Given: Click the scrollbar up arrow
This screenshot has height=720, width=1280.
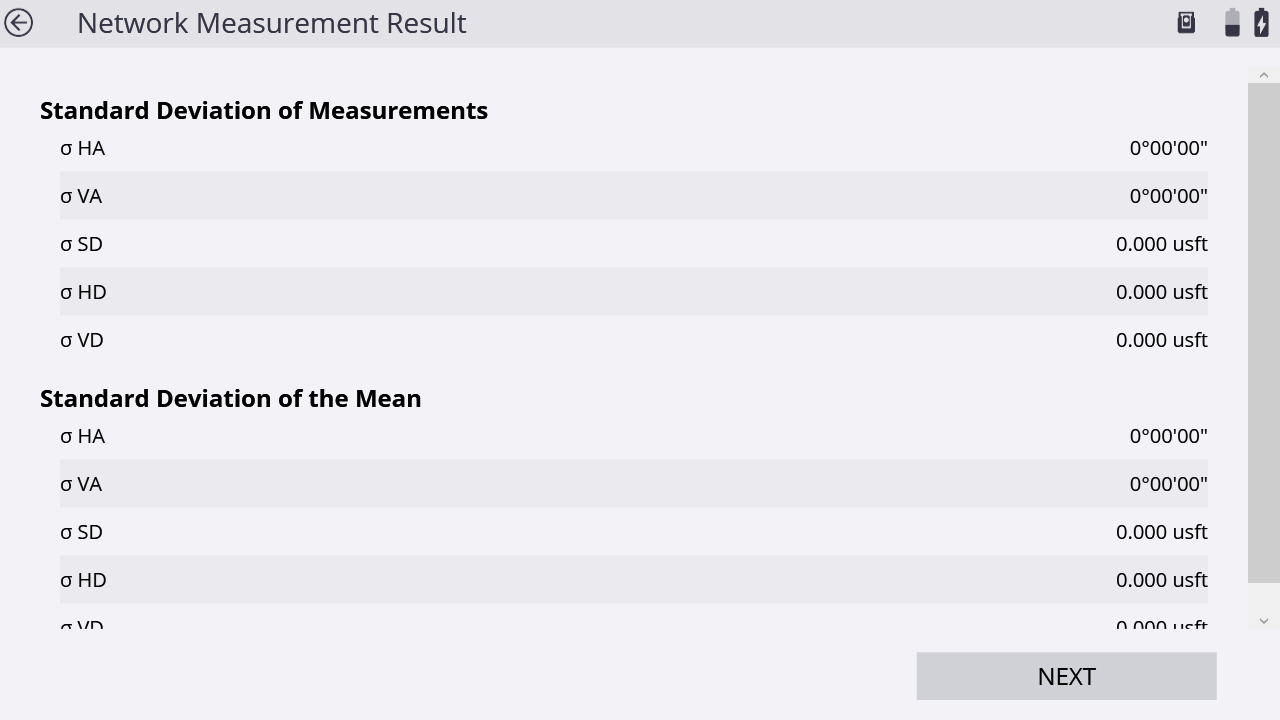Looking at the screenshot, I should [x=1264, y=76].
